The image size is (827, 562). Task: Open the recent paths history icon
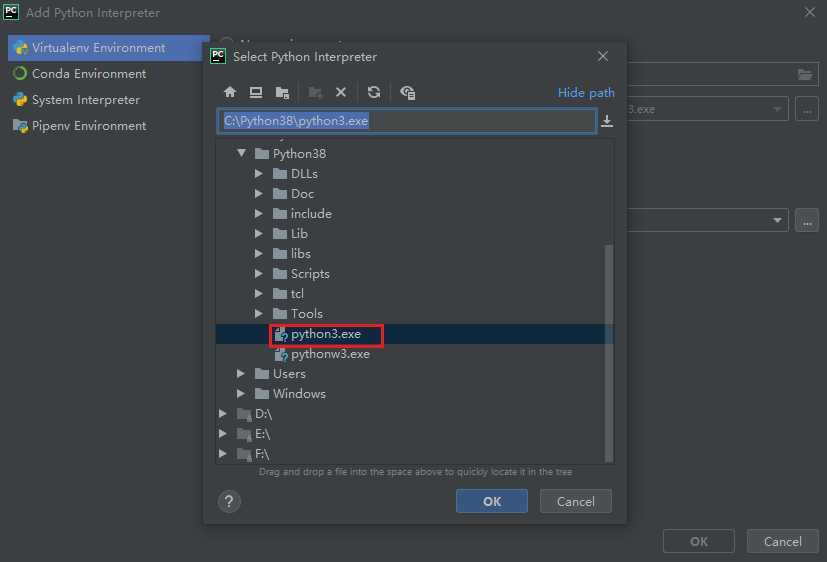coord(607,121)
